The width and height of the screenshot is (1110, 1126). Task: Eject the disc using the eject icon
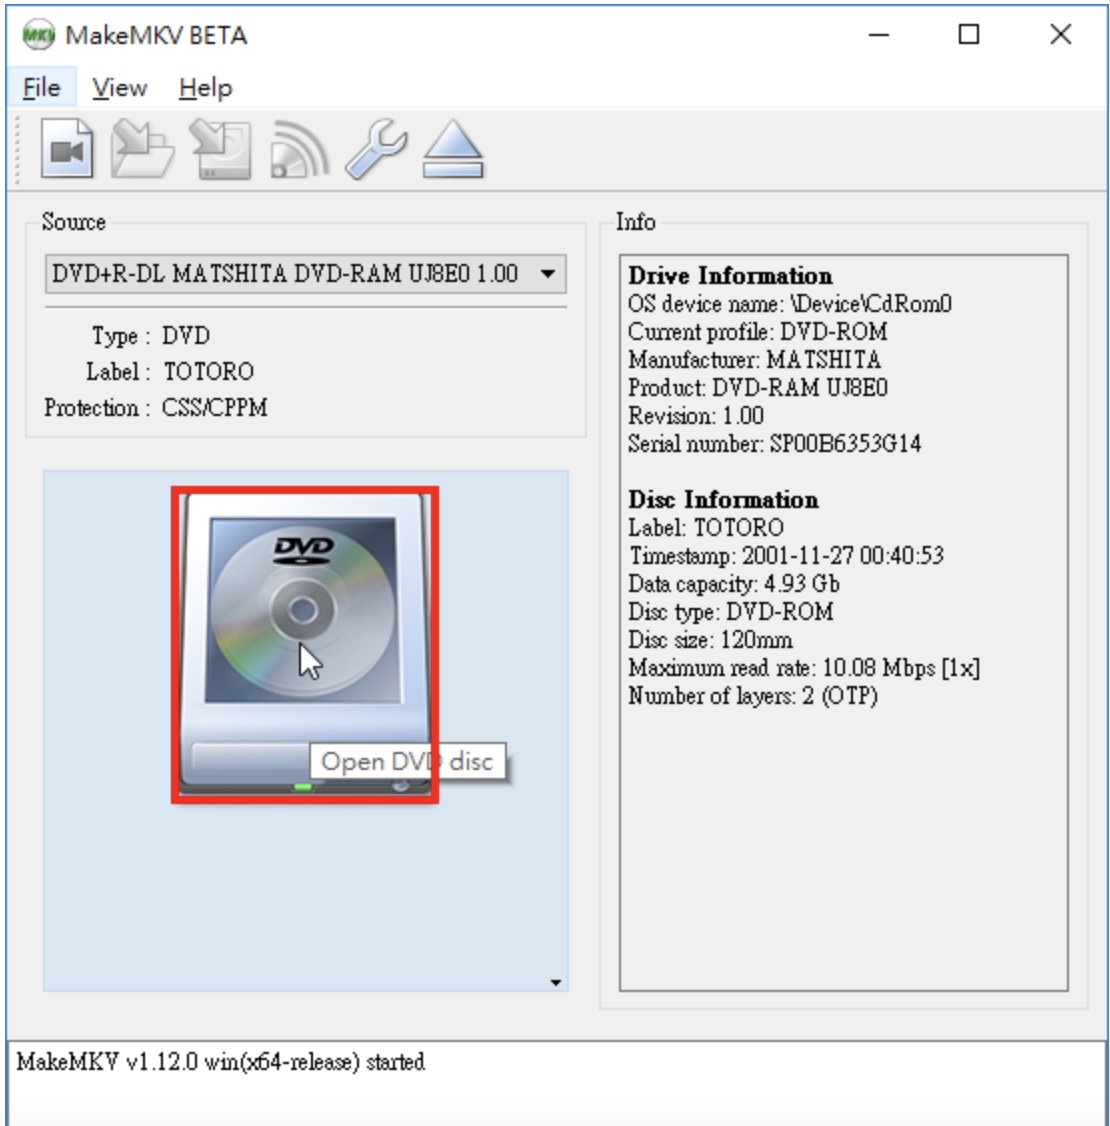[x=453, y=149]
